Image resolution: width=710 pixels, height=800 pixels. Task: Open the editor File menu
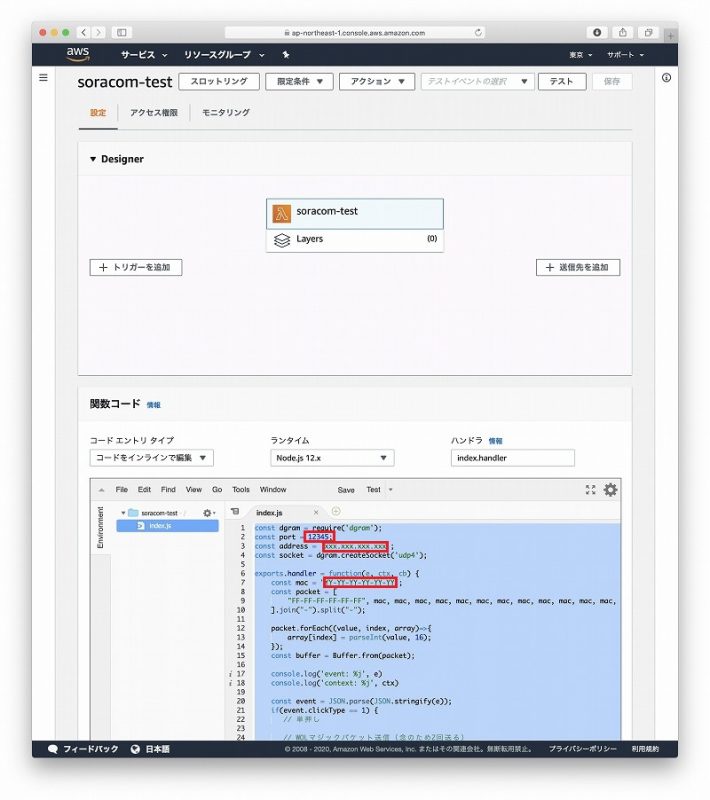[x=121, y=490]
